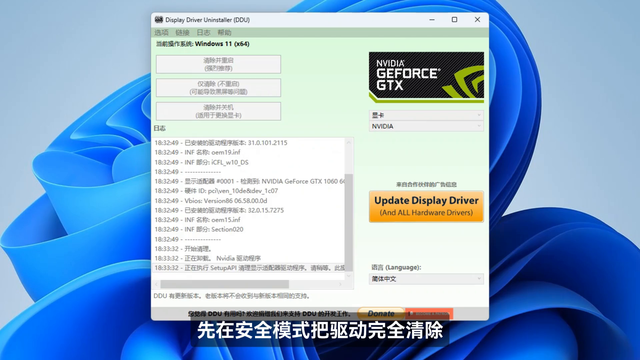The width and height of the screenshot is (640, 360).
Task: Open the 简体中文 language dropdown
Action: (x=426, y=279)
